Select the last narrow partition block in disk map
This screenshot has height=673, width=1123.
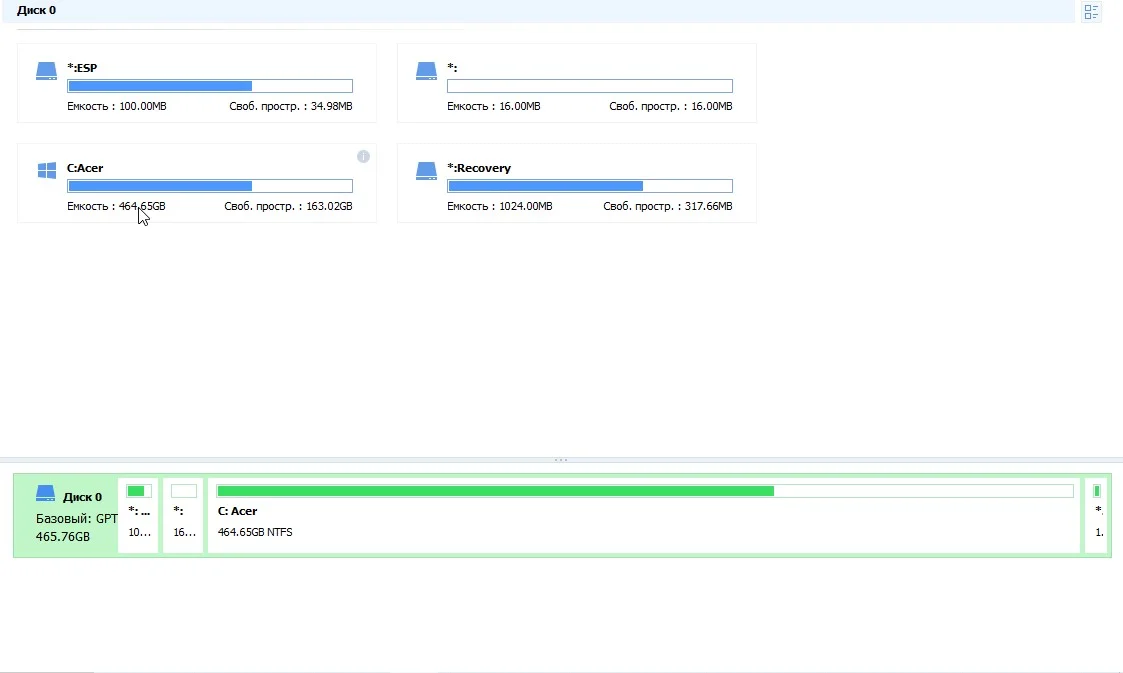point(1097,515)
